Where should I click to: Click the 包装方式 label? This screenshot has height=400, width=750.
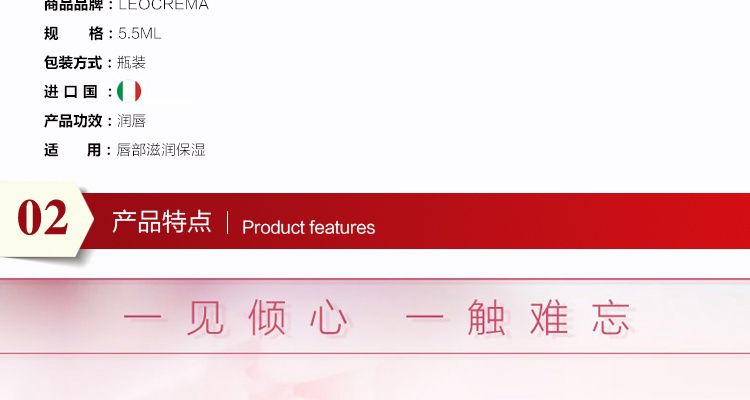[x=73, y=62]
